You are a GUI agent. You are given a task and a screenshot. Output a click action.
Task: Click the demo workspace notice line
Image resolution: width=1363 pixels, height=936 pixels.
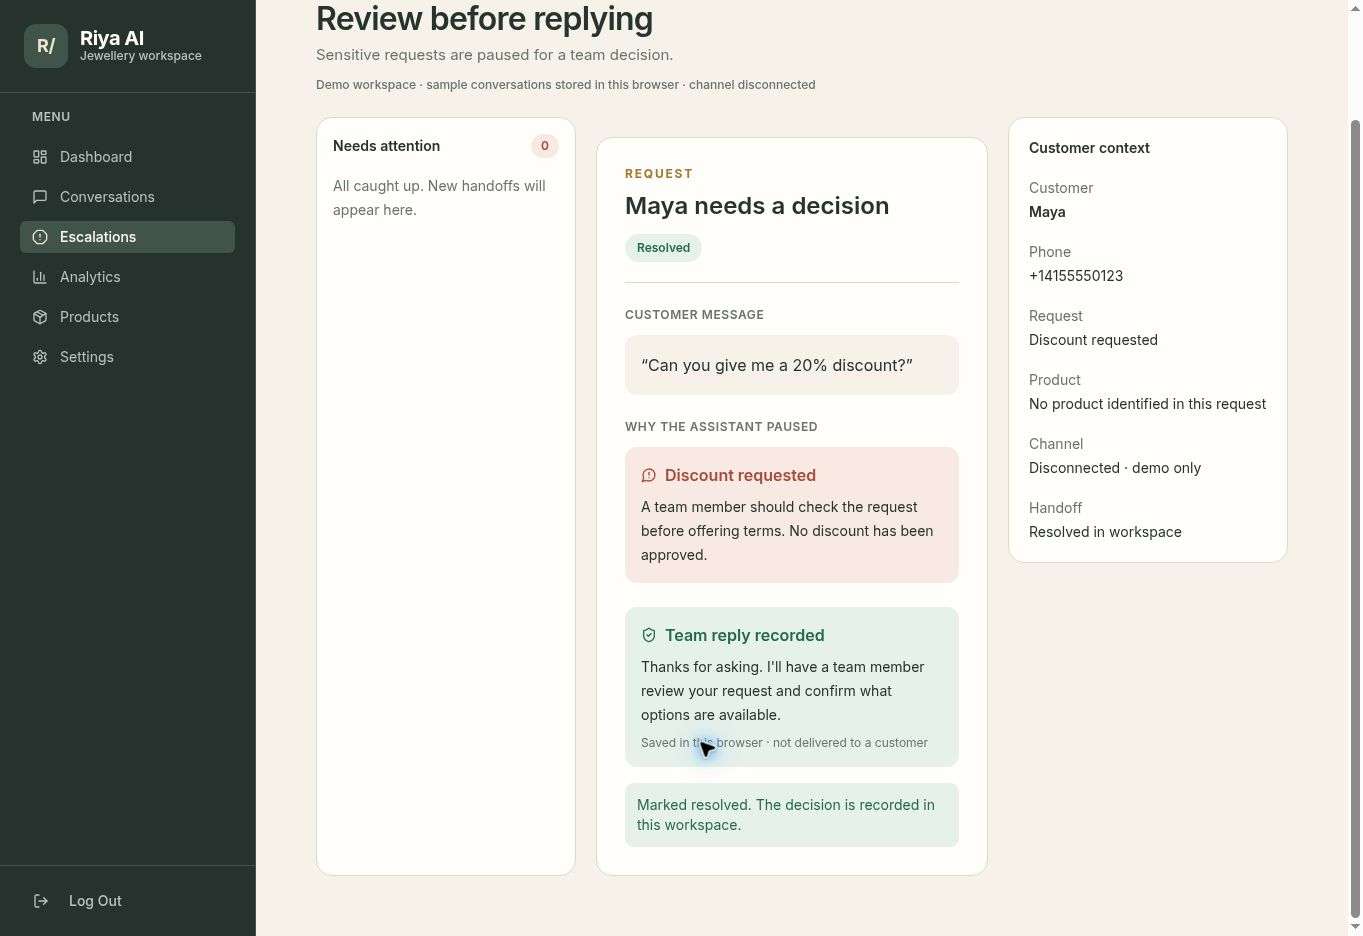click(565, 85)
